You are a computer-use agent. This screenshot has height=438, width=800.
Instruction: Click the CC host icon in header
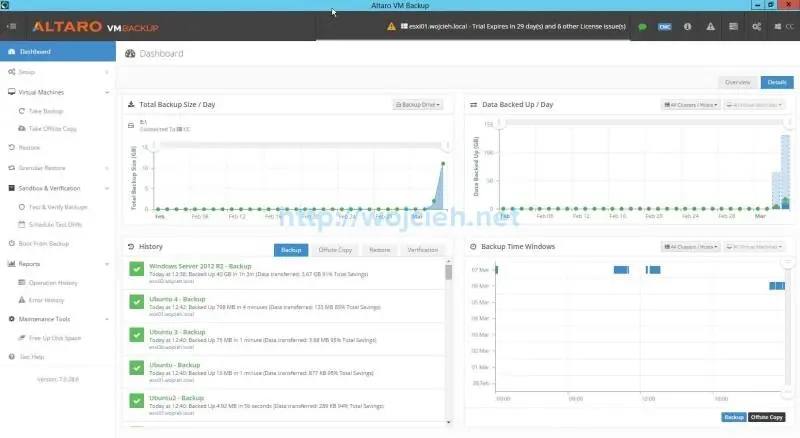pyautogui.click(x=784, y=27)
